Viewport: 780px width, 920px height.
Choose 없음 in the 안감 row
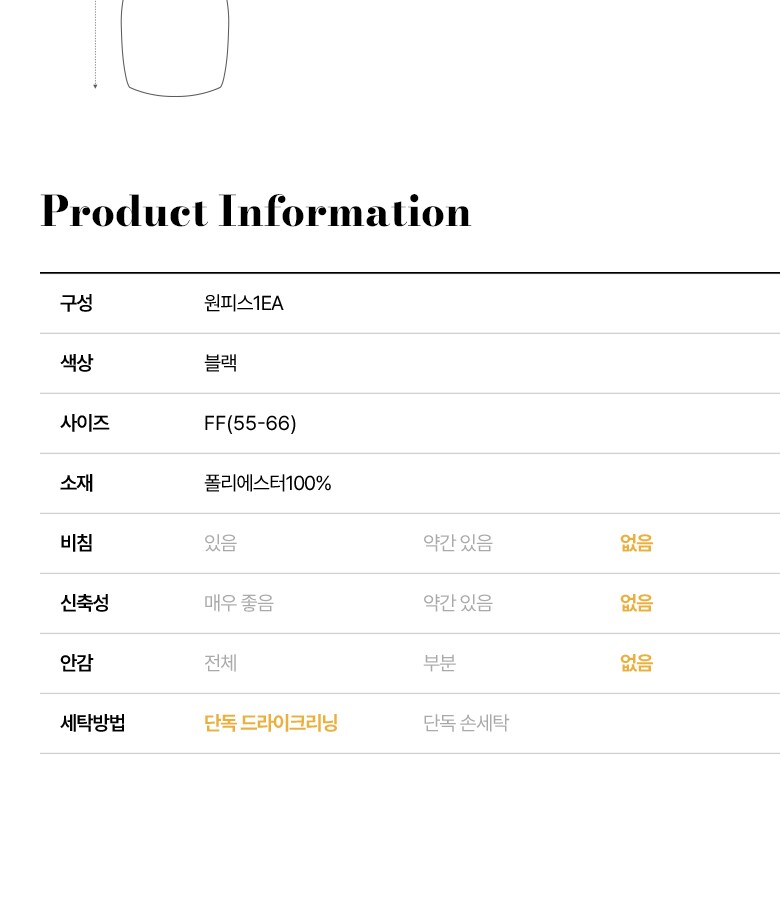tap(636, 663)
